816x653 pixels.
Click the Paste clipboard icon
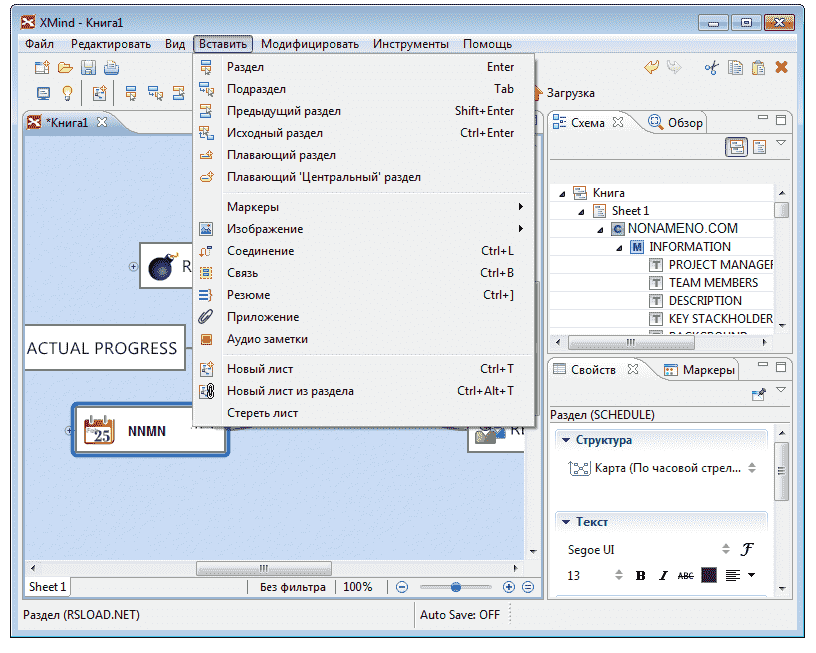758,68
